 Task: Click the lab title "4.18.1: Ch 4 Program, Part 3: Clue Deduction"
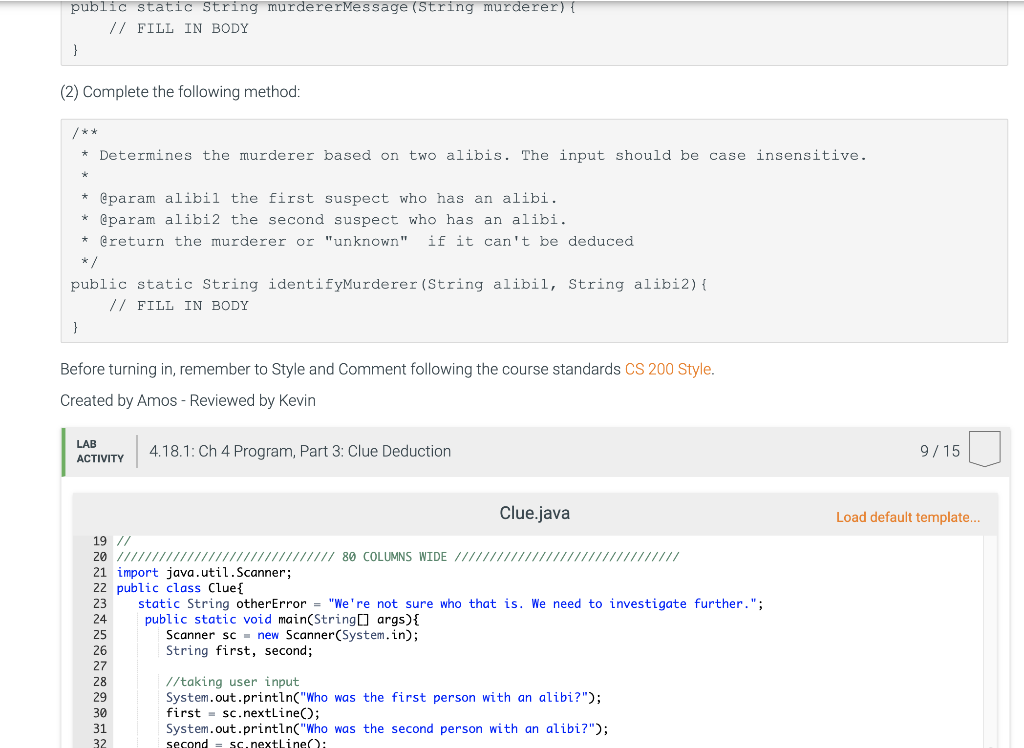point(297,450)
